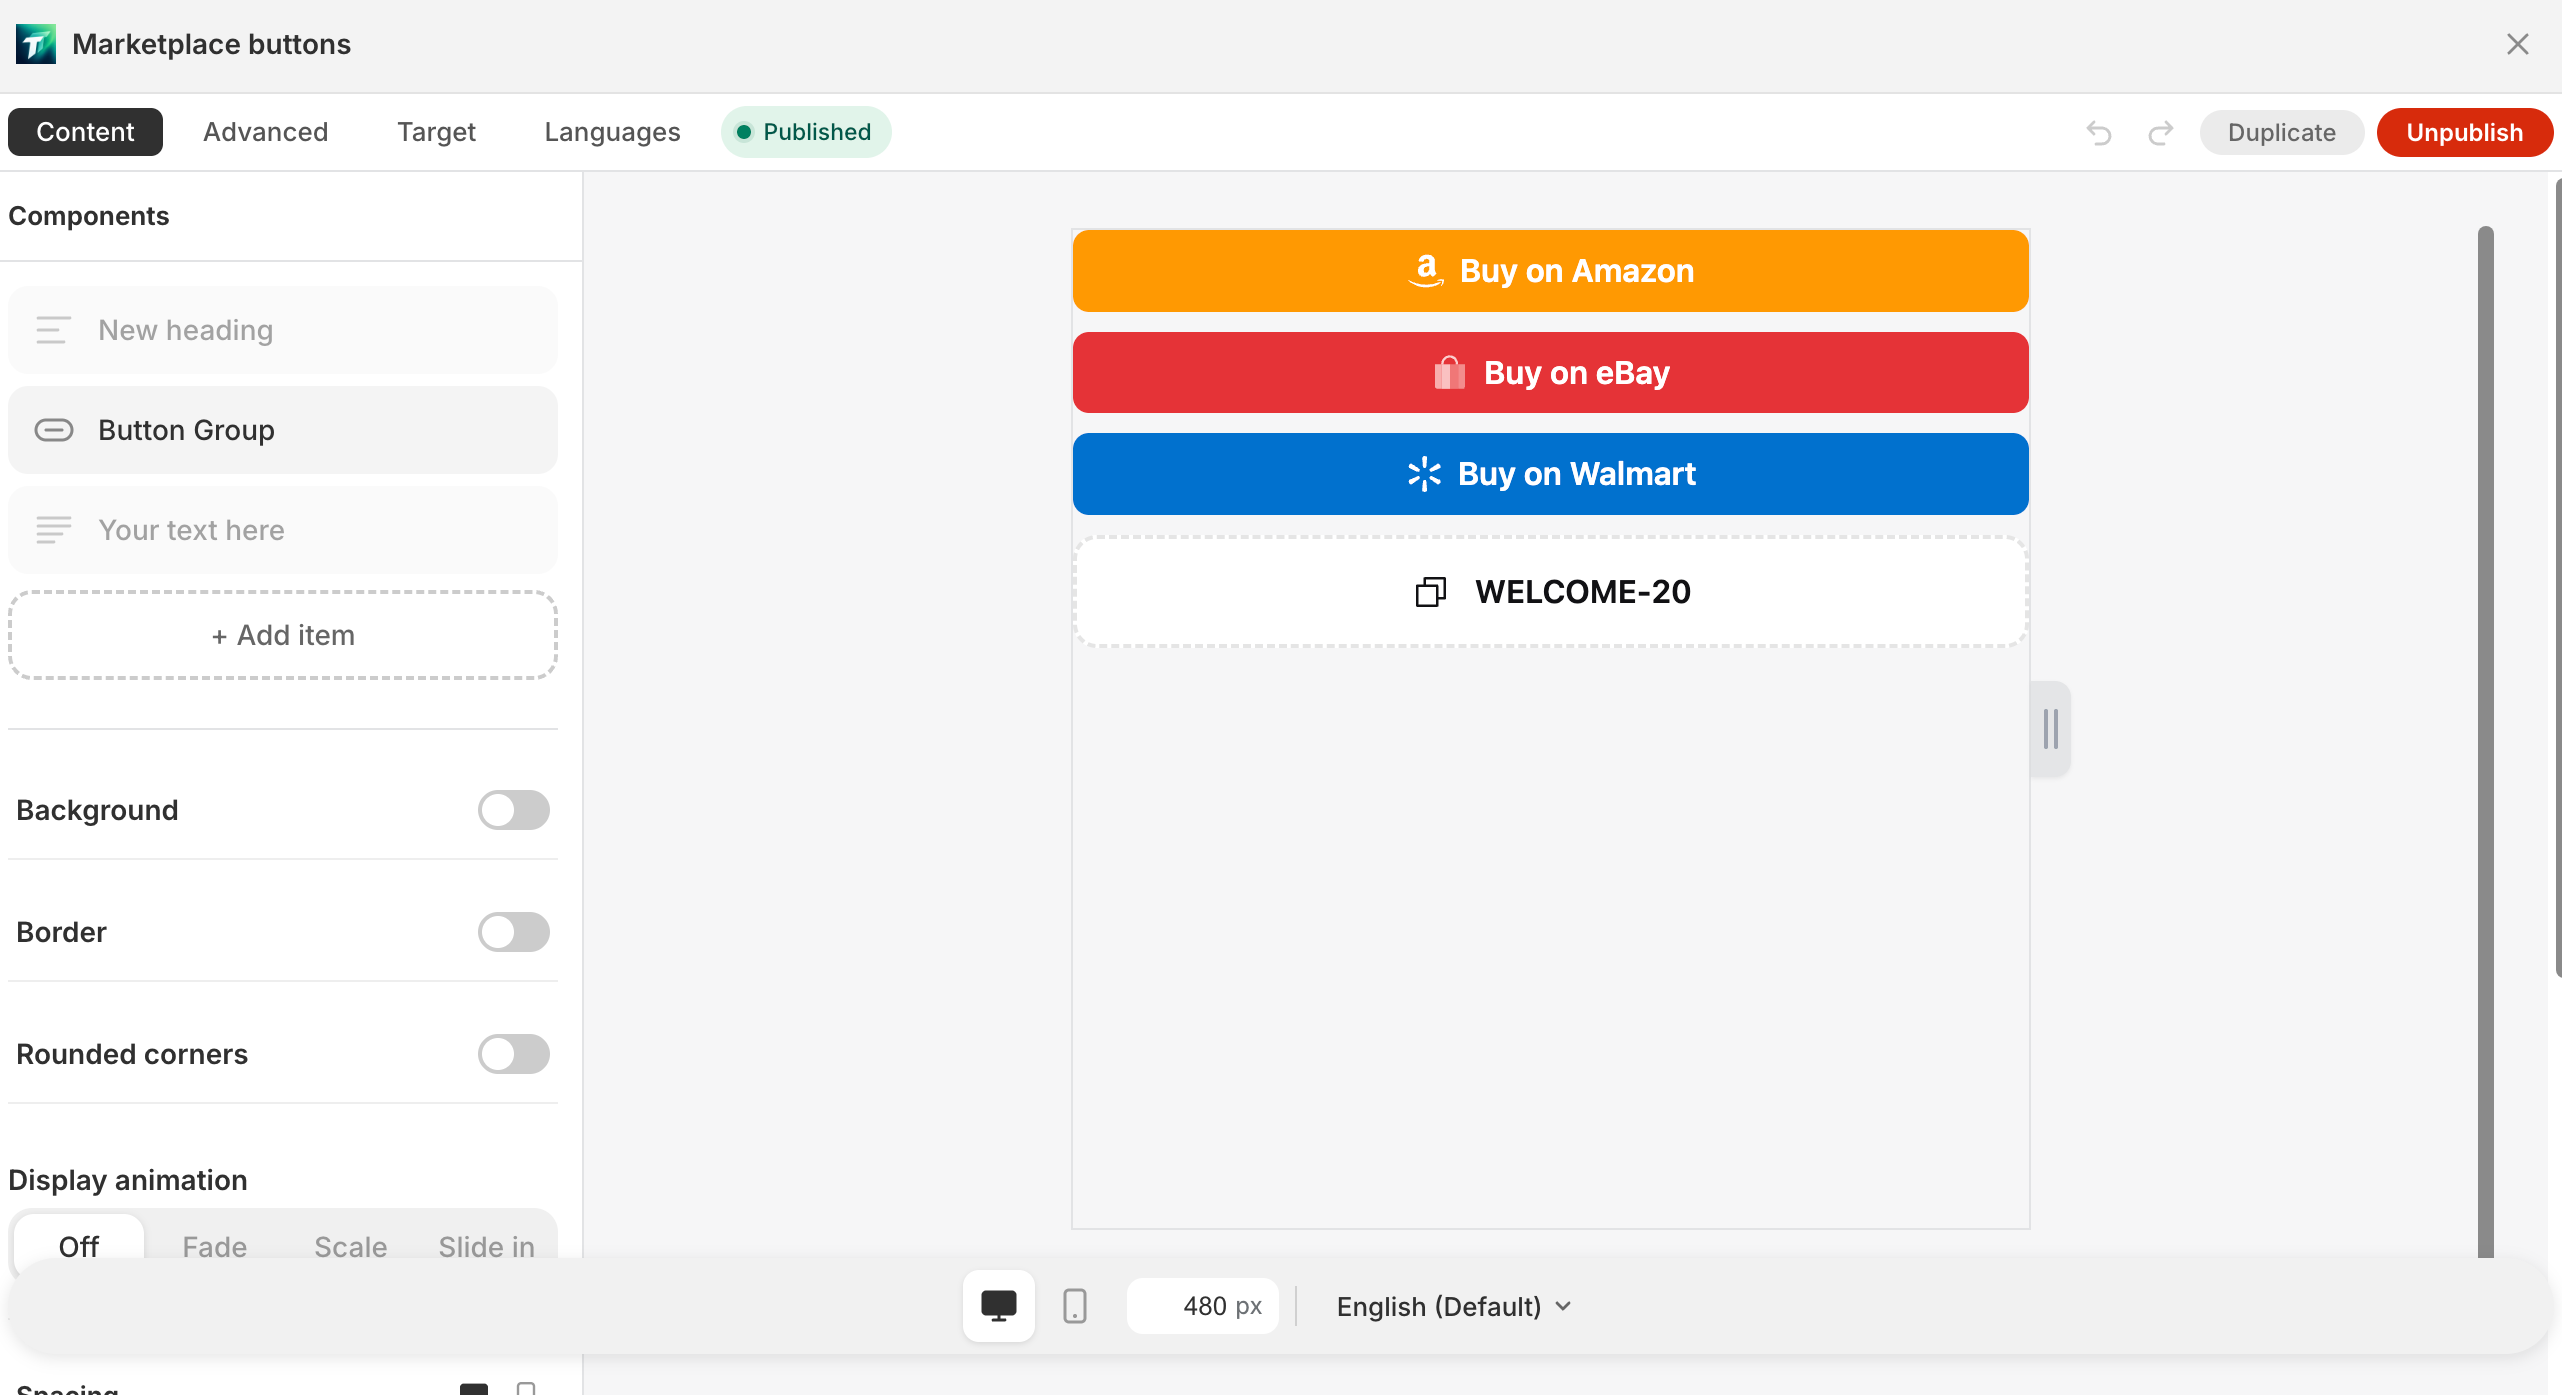Open the Target tab
This screenshot has width=2562, height=1395.
click(x=436, y=132)
